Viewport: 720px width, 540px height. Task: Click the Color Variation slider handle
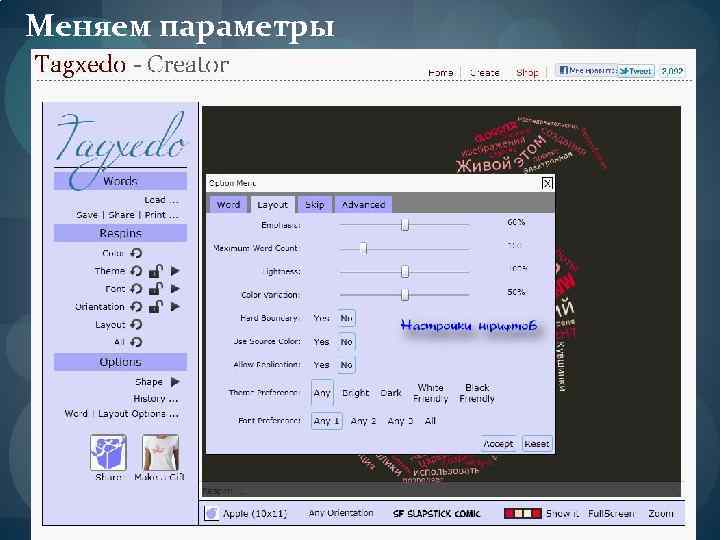[x=405, y=295]
